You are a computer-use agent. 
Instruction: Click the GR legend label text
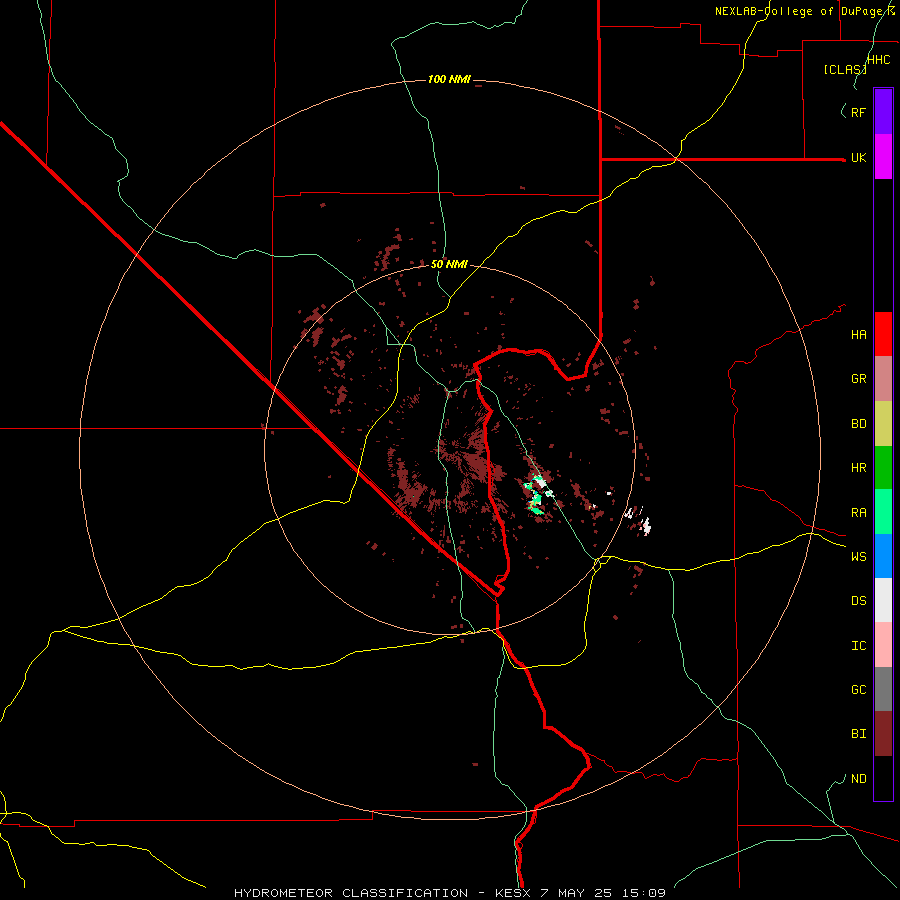click(x=858, y=379)
